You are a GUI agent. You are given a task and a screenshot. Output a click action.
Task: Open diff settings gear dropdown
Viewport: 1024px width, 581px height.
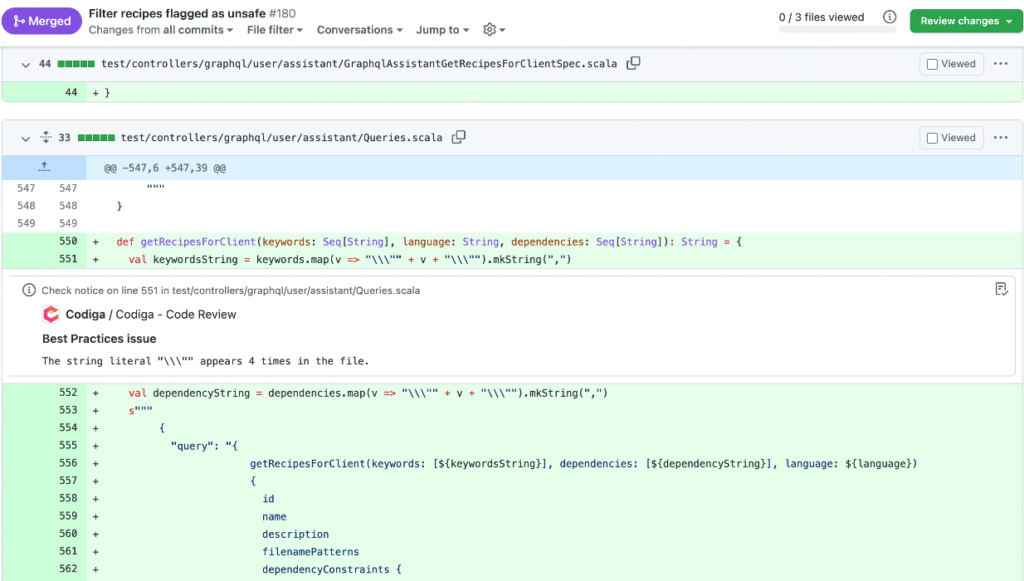point(494,29)
